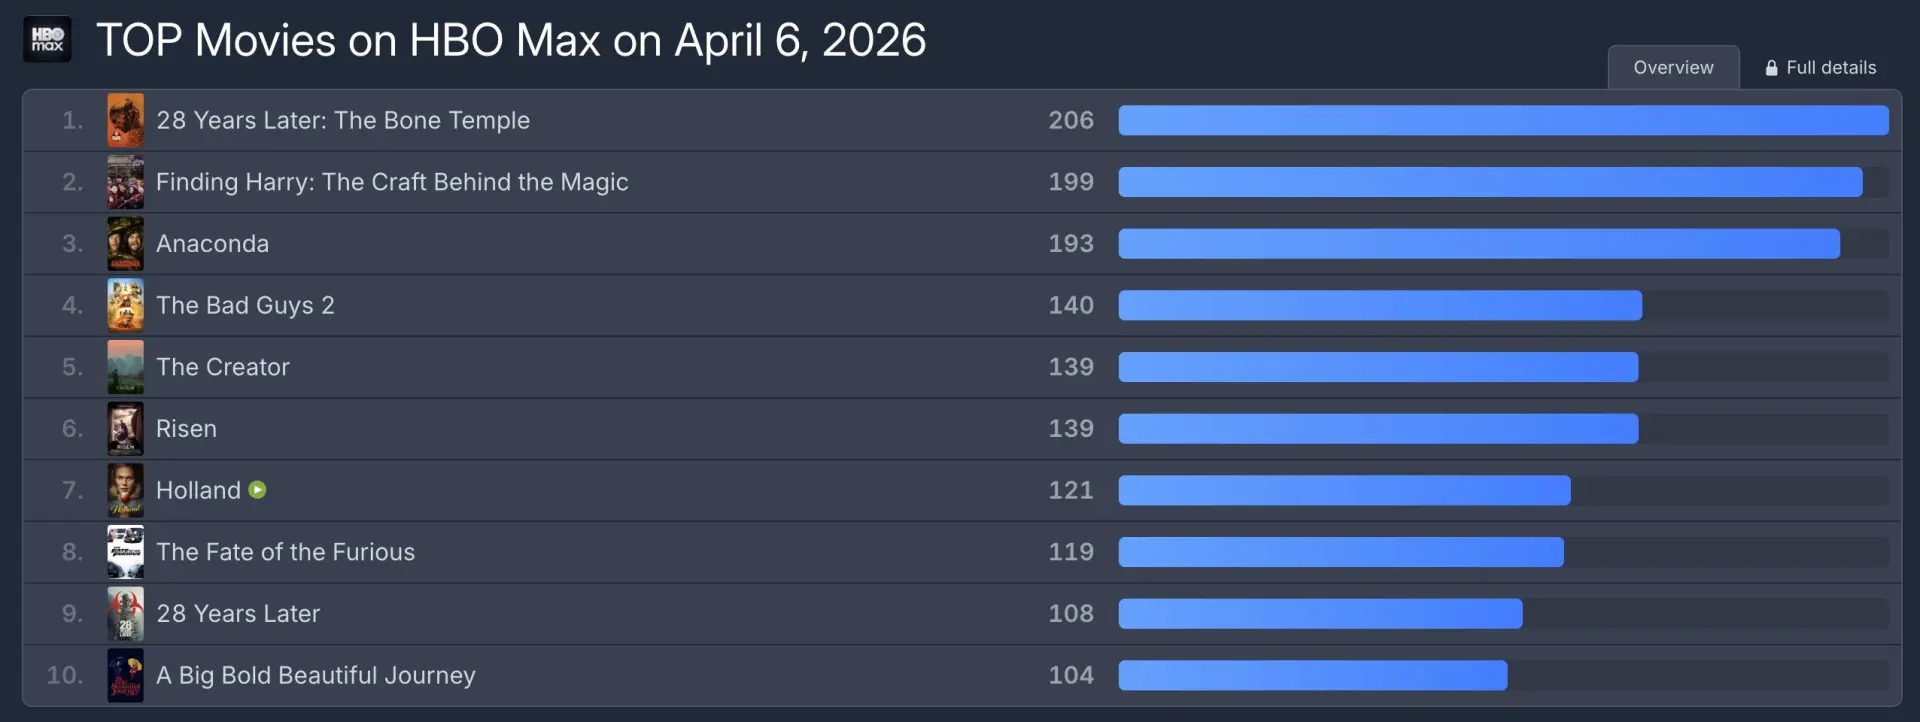Viewport: 1920px width, 722px height.
Task: Open The Creator title link
Action: (x=223, y=367)
